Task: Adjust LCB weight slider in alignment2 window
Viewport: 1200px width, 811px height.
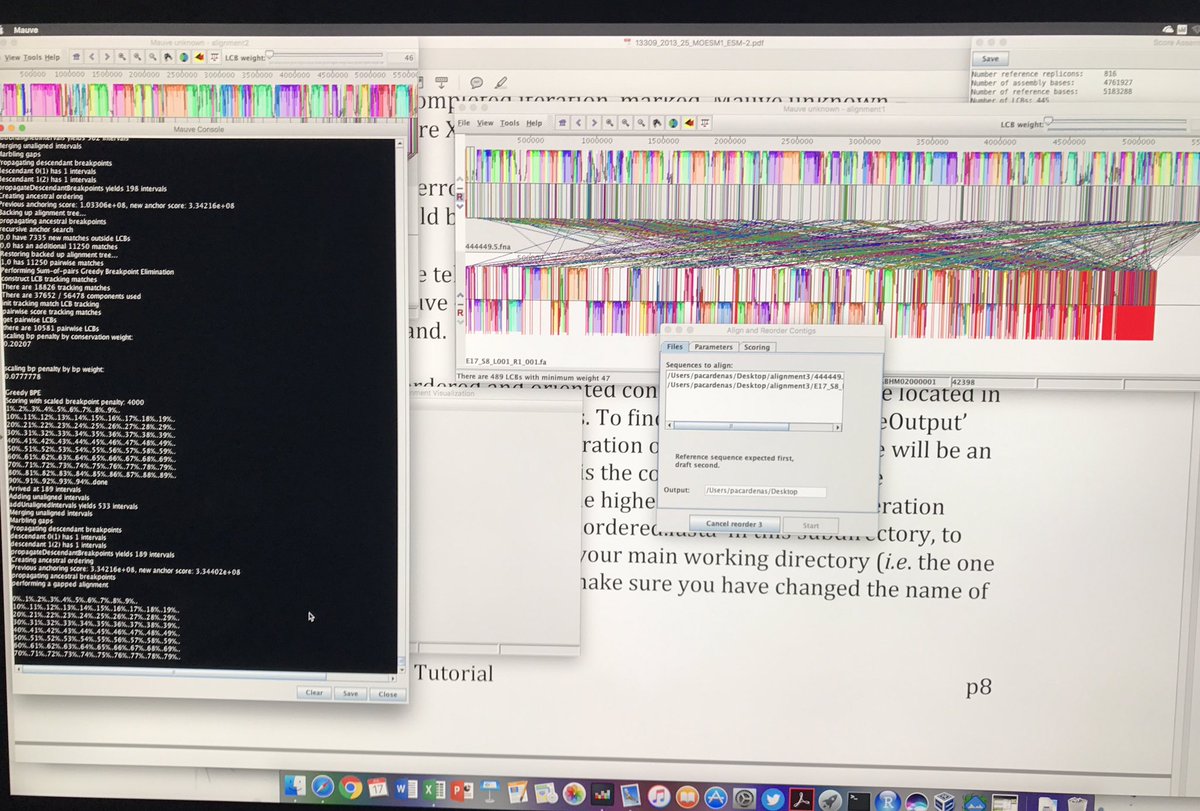Action: pos(325,56)
